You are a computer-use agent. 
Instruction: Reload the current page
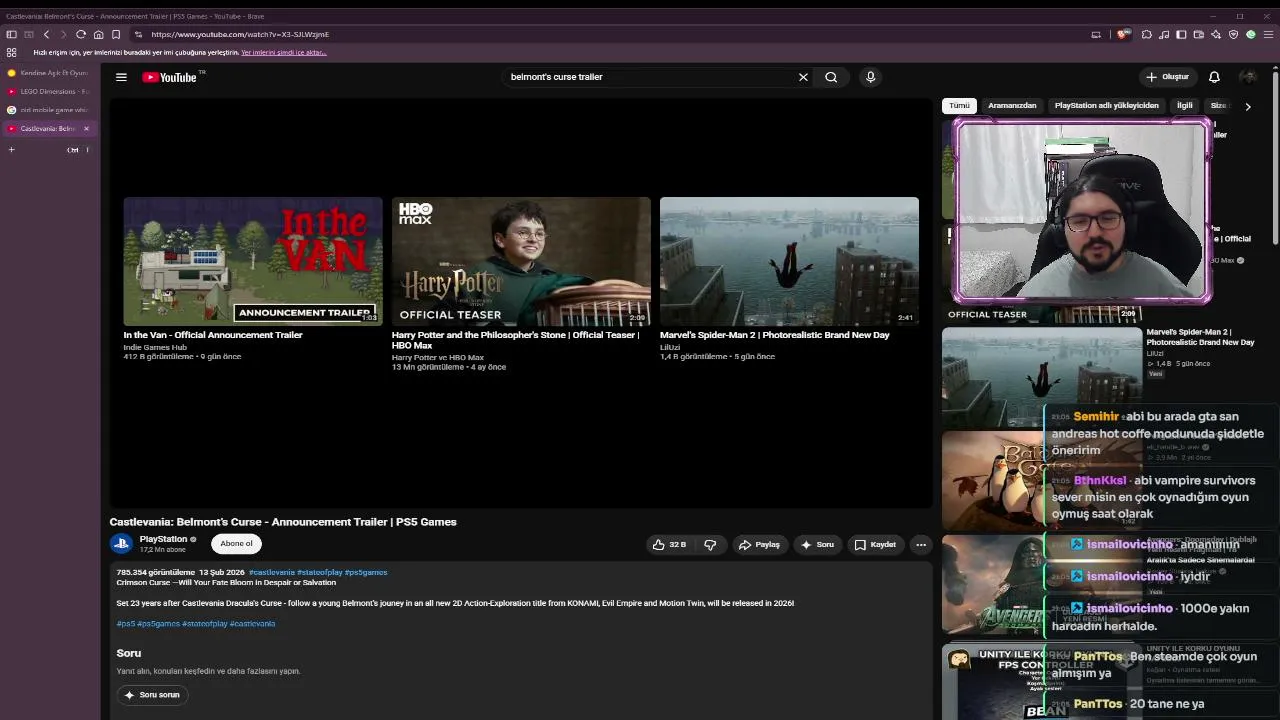pos(81,34)
